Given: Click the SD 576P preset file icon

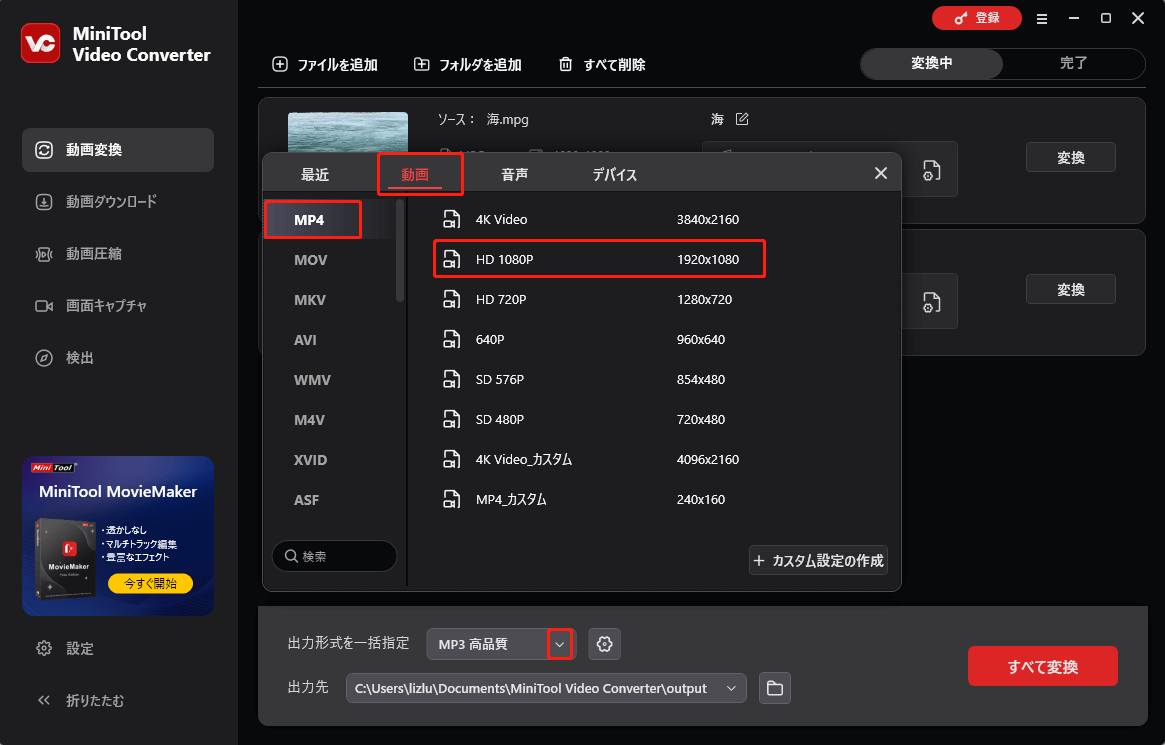Looking at the screenshot, I should (x=452, y=380).
